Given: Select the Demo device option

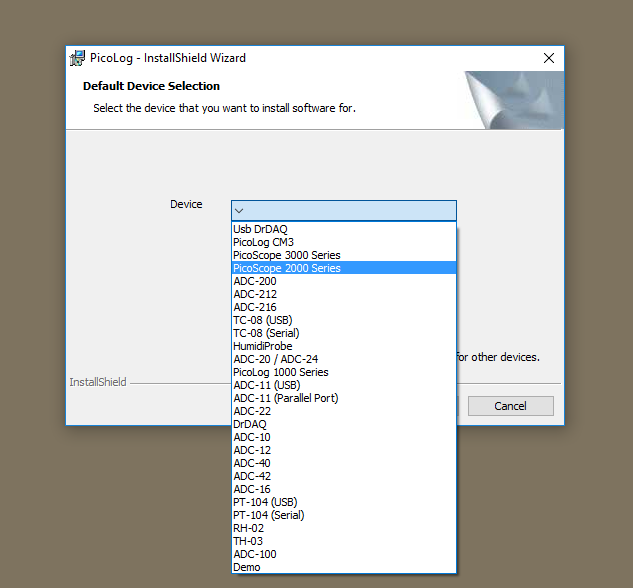Looking at the screenshot, I should click(344, 567).
